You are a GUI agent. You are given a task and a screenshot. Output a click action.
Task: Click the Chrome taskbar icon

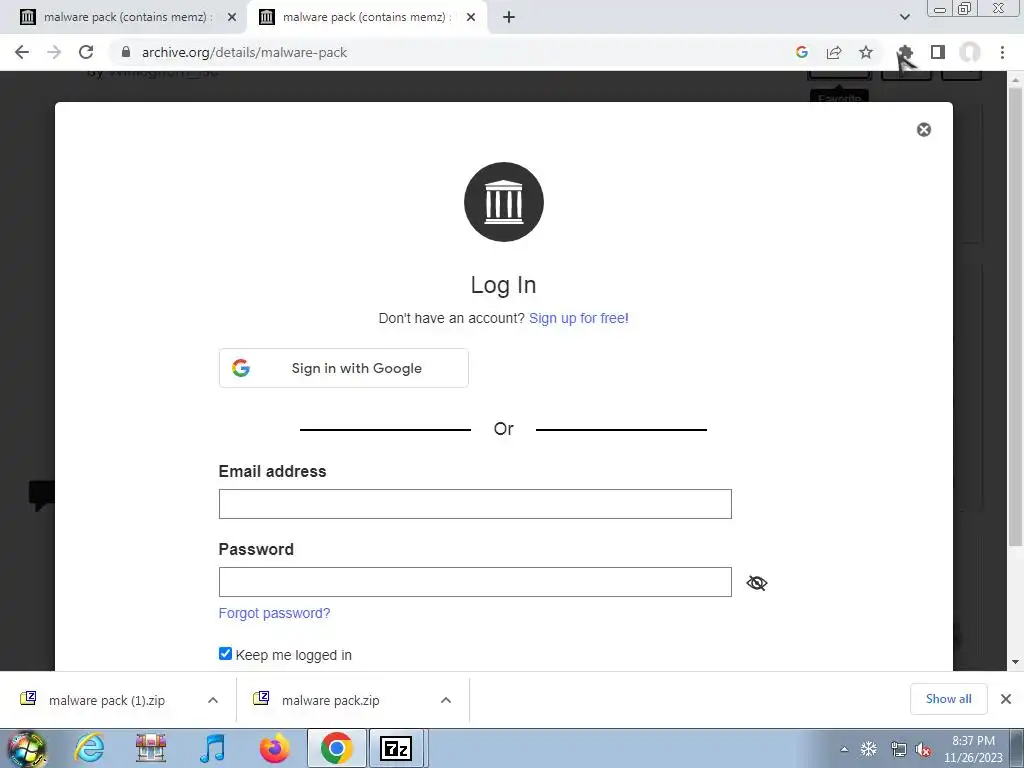(336, 748)
